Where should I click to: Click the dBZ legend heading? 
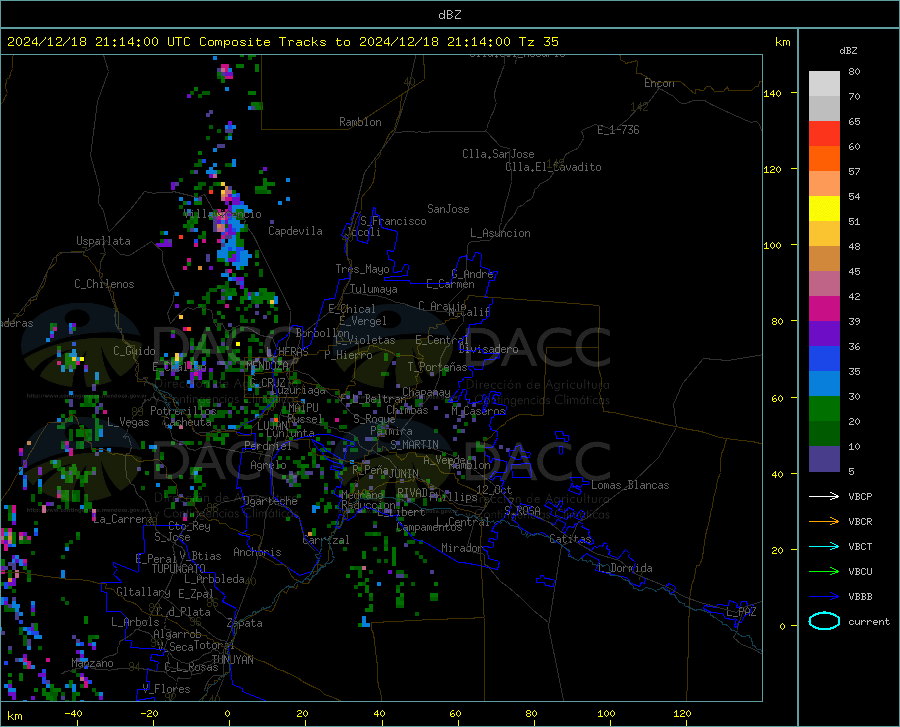(x=848, y=50)
